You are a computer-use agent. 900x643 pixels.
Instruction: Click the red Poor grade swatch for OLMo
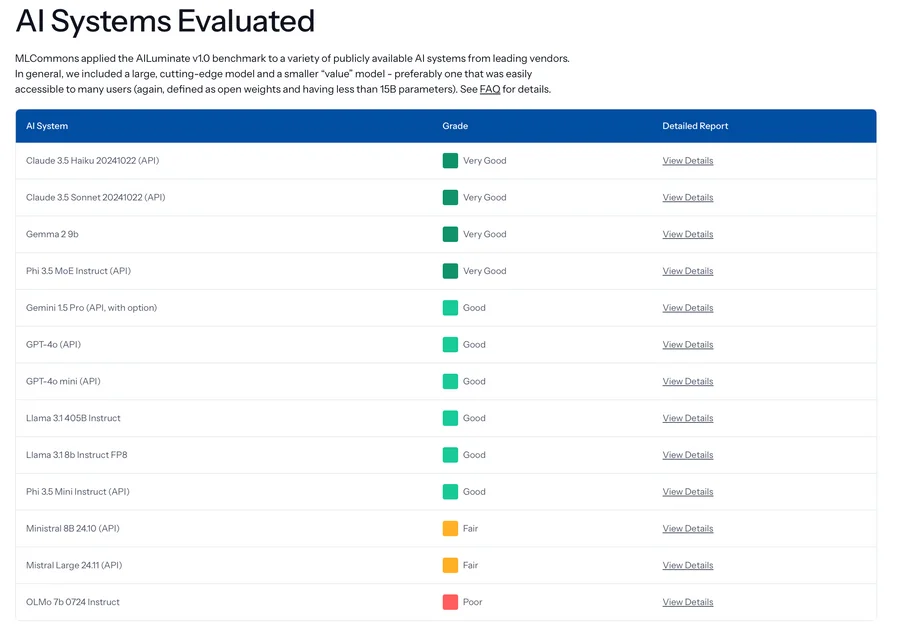pos(450,602)
